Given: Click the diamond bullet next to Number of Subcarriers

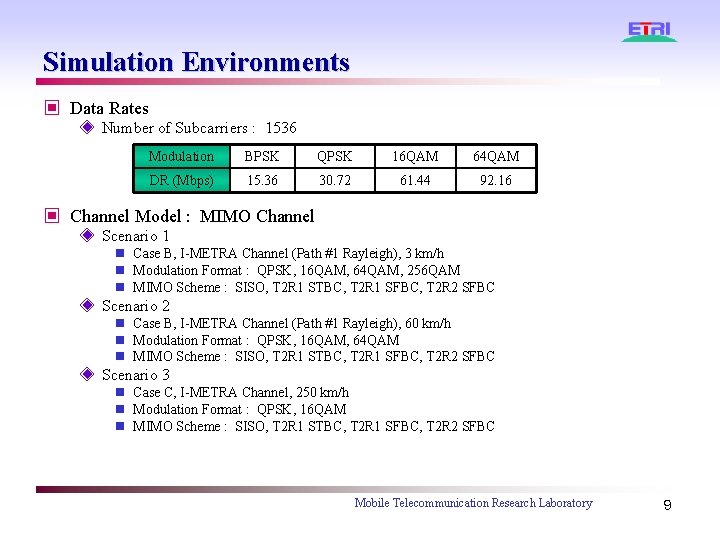Looking at the screenshot, I should coord(87,127).
